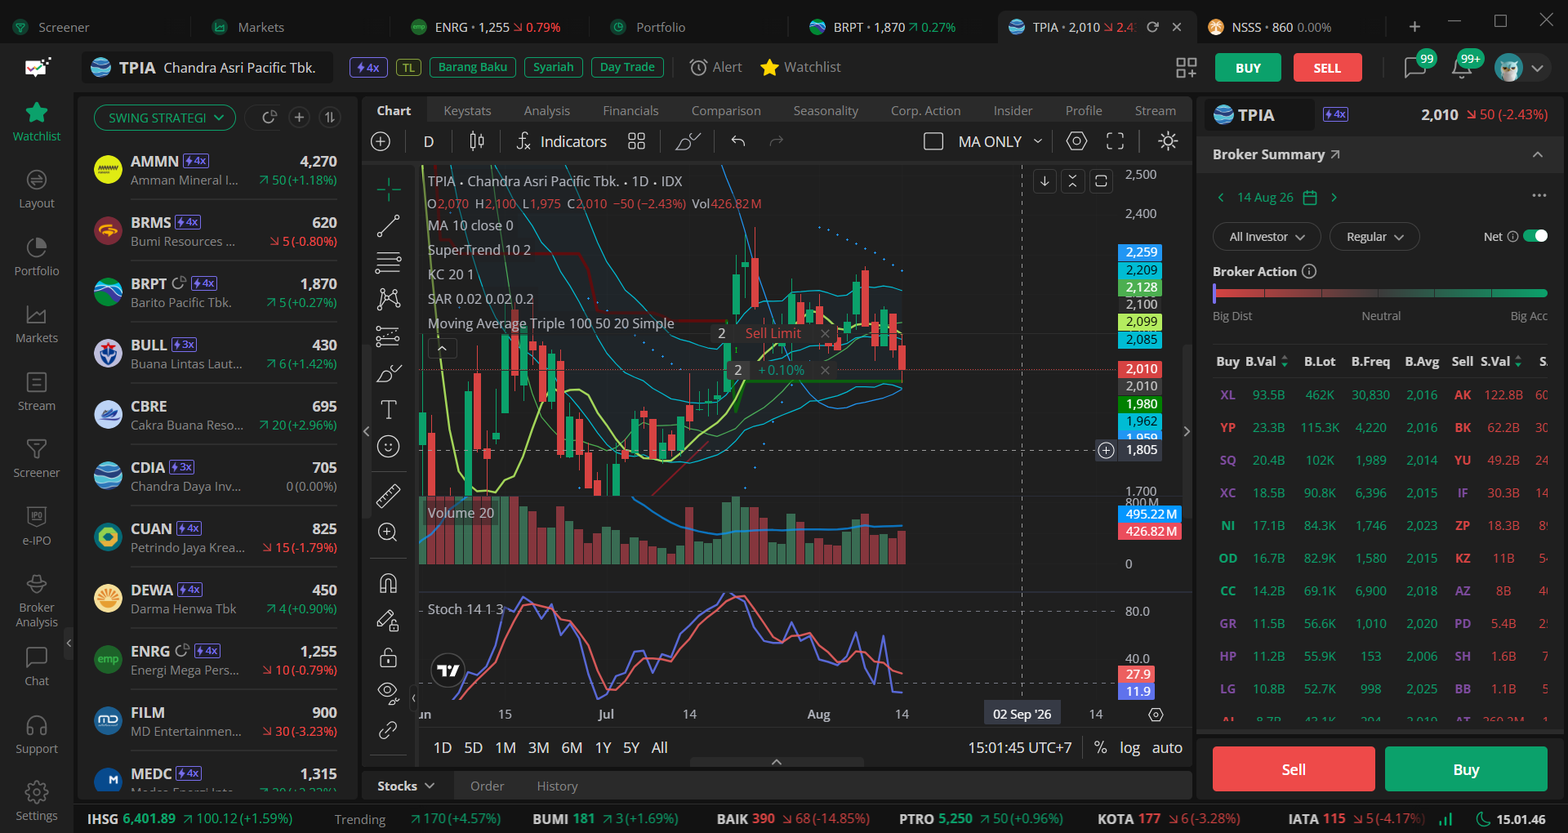This screenshot has width=1568, height=833.
Task: Open the indicator templates grid icon
Action: 636,142
